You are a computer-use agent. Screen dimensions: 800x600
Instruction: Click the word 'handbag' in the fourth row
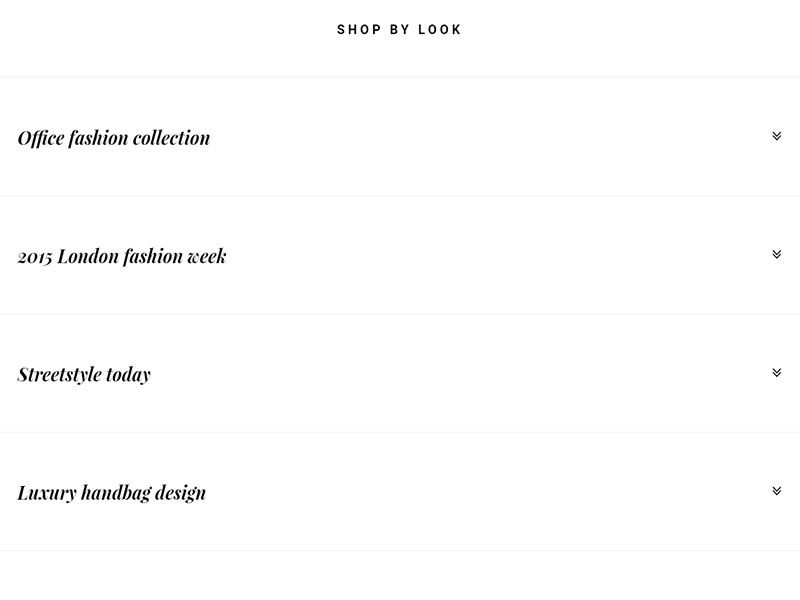click(115, 493)
